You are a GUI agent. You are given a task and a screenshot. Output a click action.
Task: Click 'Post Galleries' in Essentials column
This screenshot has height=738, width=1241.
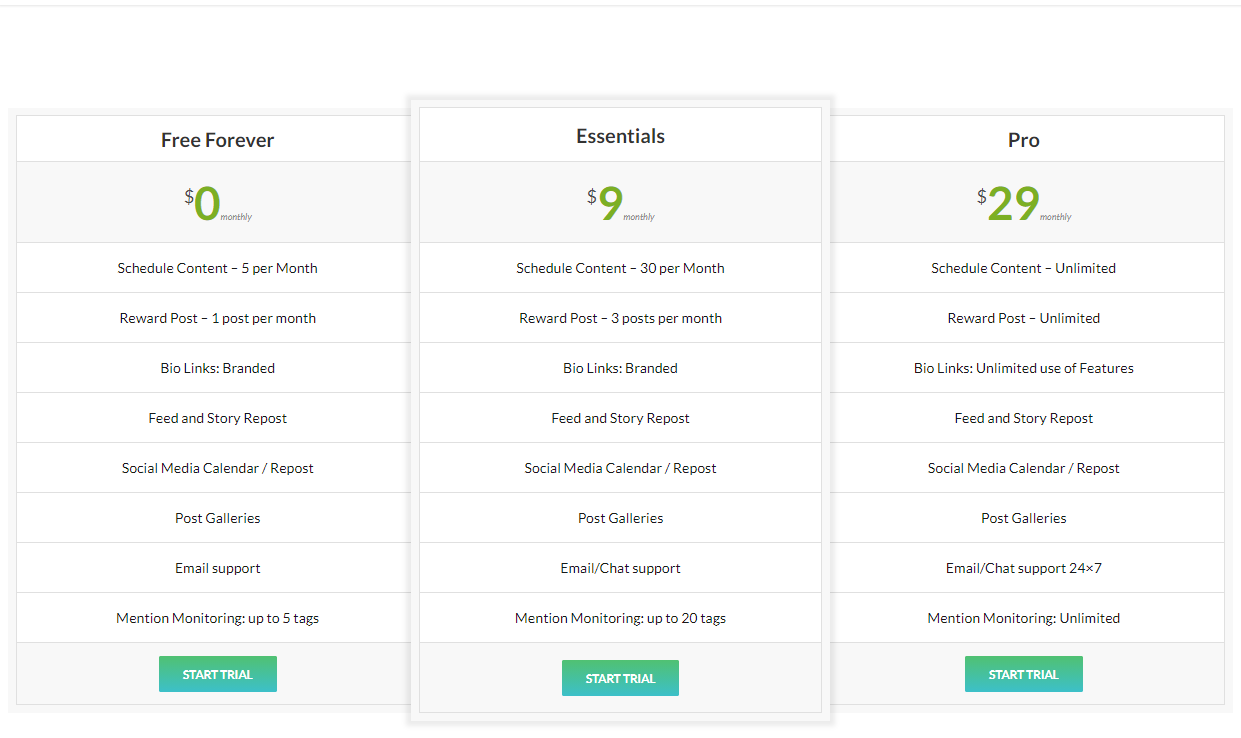[620, 518]
